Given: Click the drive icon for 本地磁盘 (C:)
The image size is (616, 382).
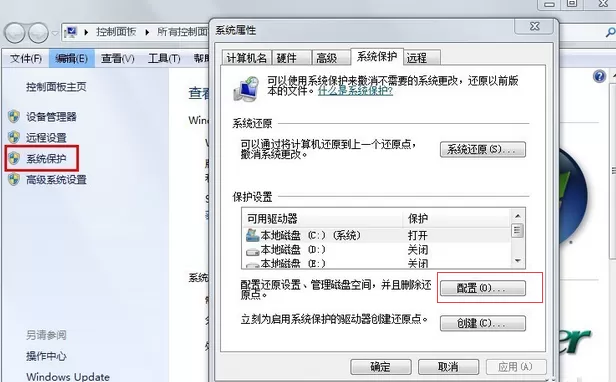Looking at the screenshot, I should pyautogui.click(x=252, y=235).
